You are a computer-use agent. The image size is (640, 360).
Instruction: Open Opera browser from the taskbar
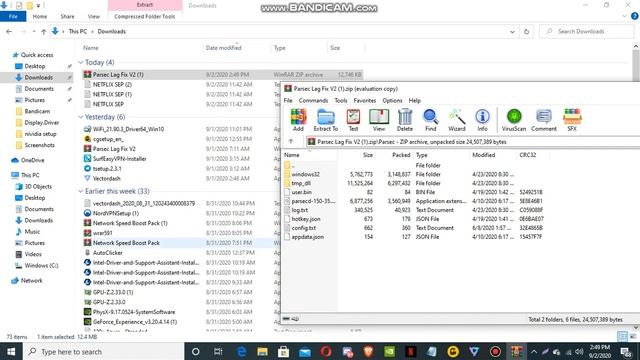(326, 351)
